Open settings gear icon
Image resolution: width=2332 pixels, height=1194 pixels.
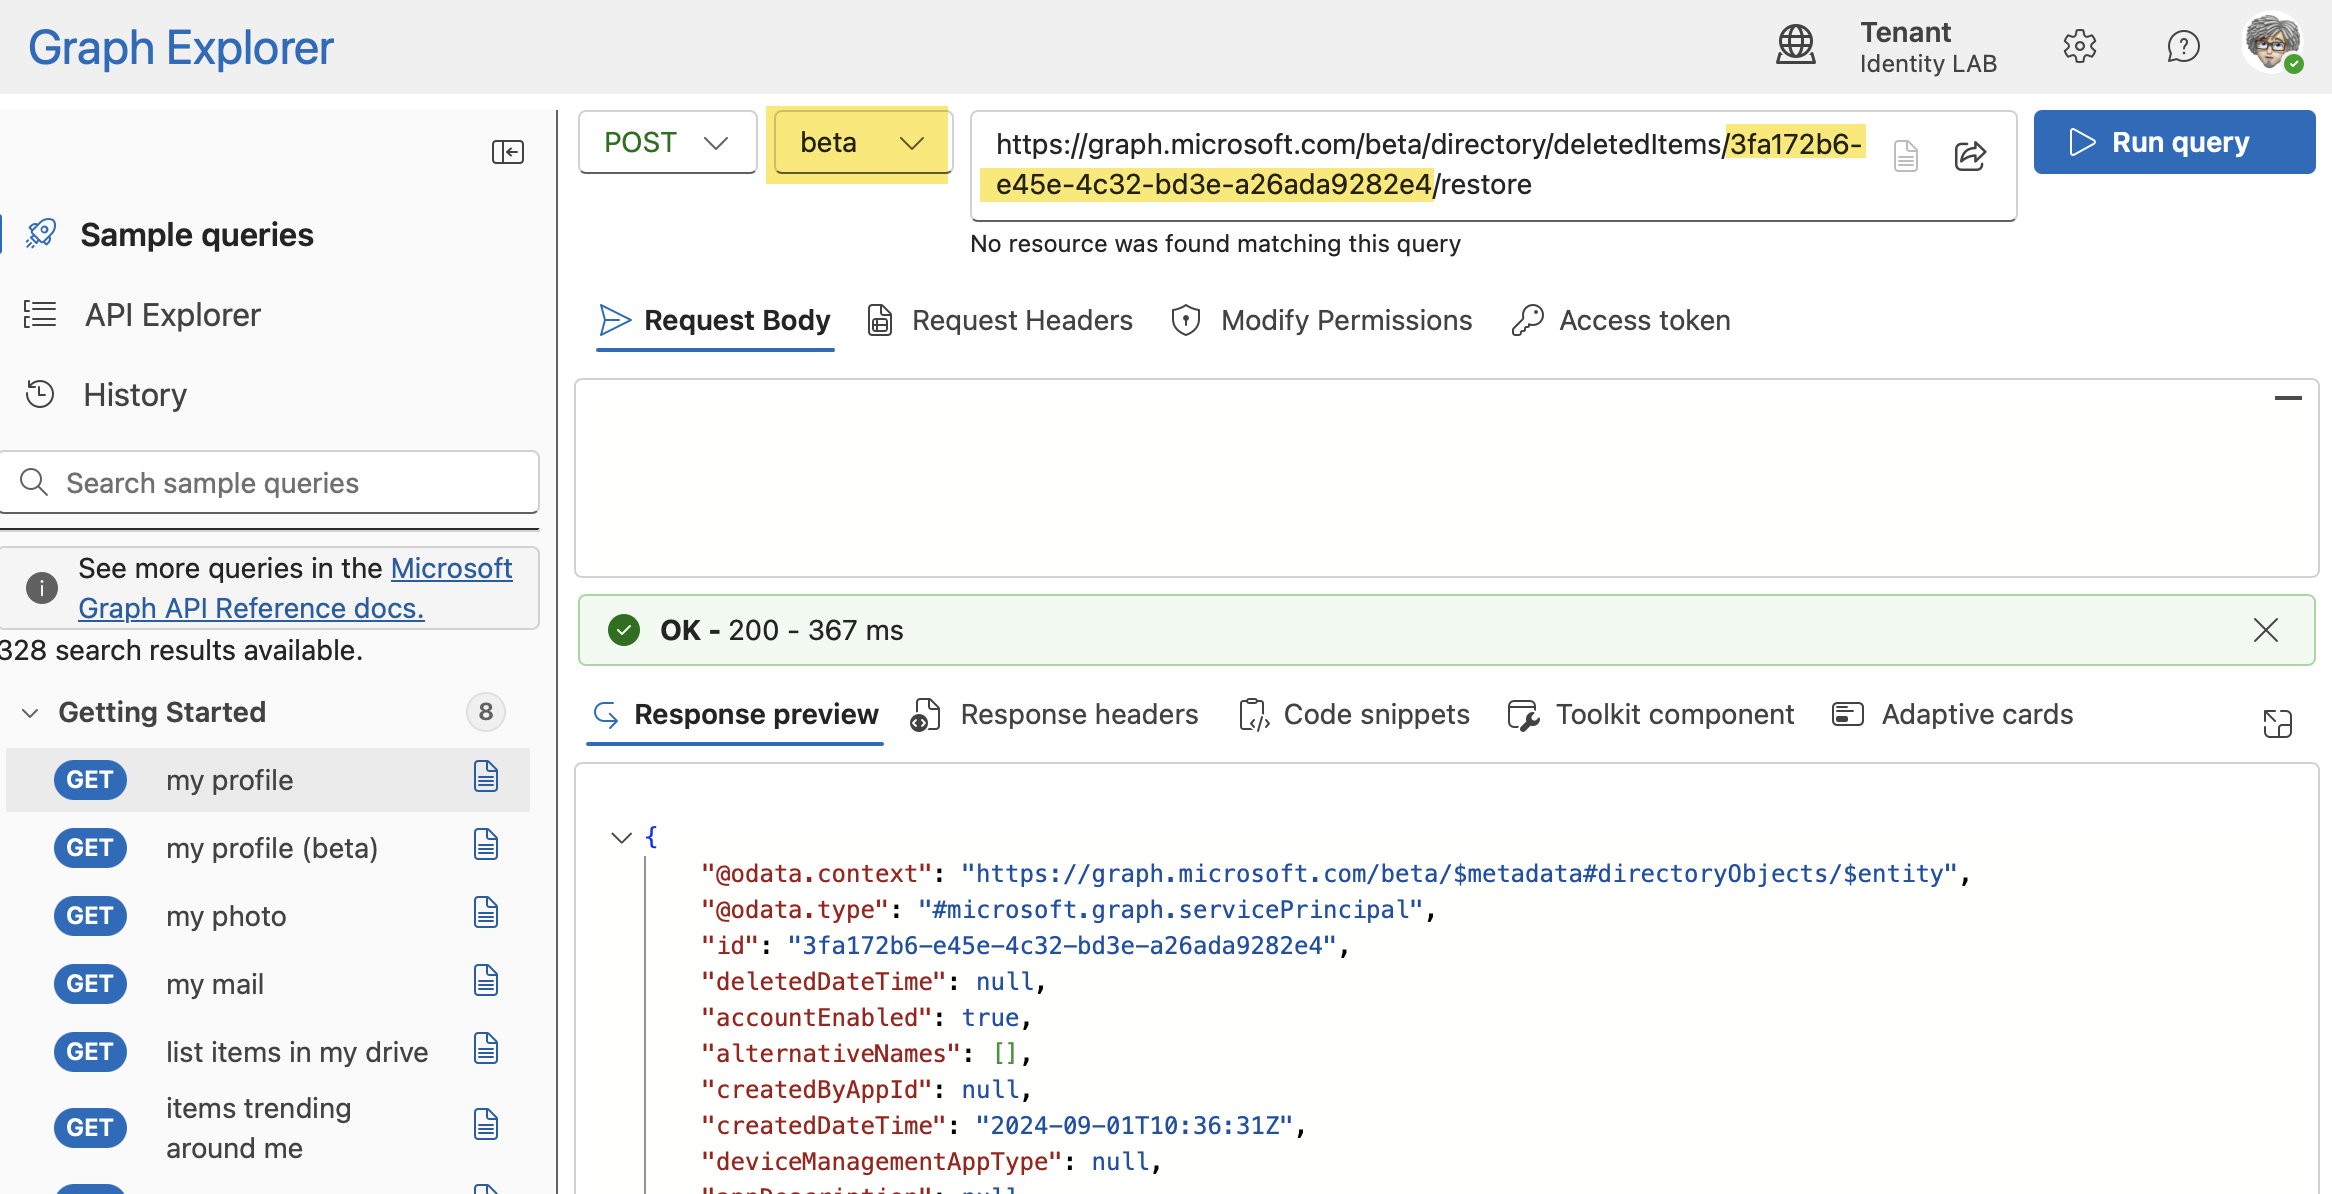(2080, 46)
